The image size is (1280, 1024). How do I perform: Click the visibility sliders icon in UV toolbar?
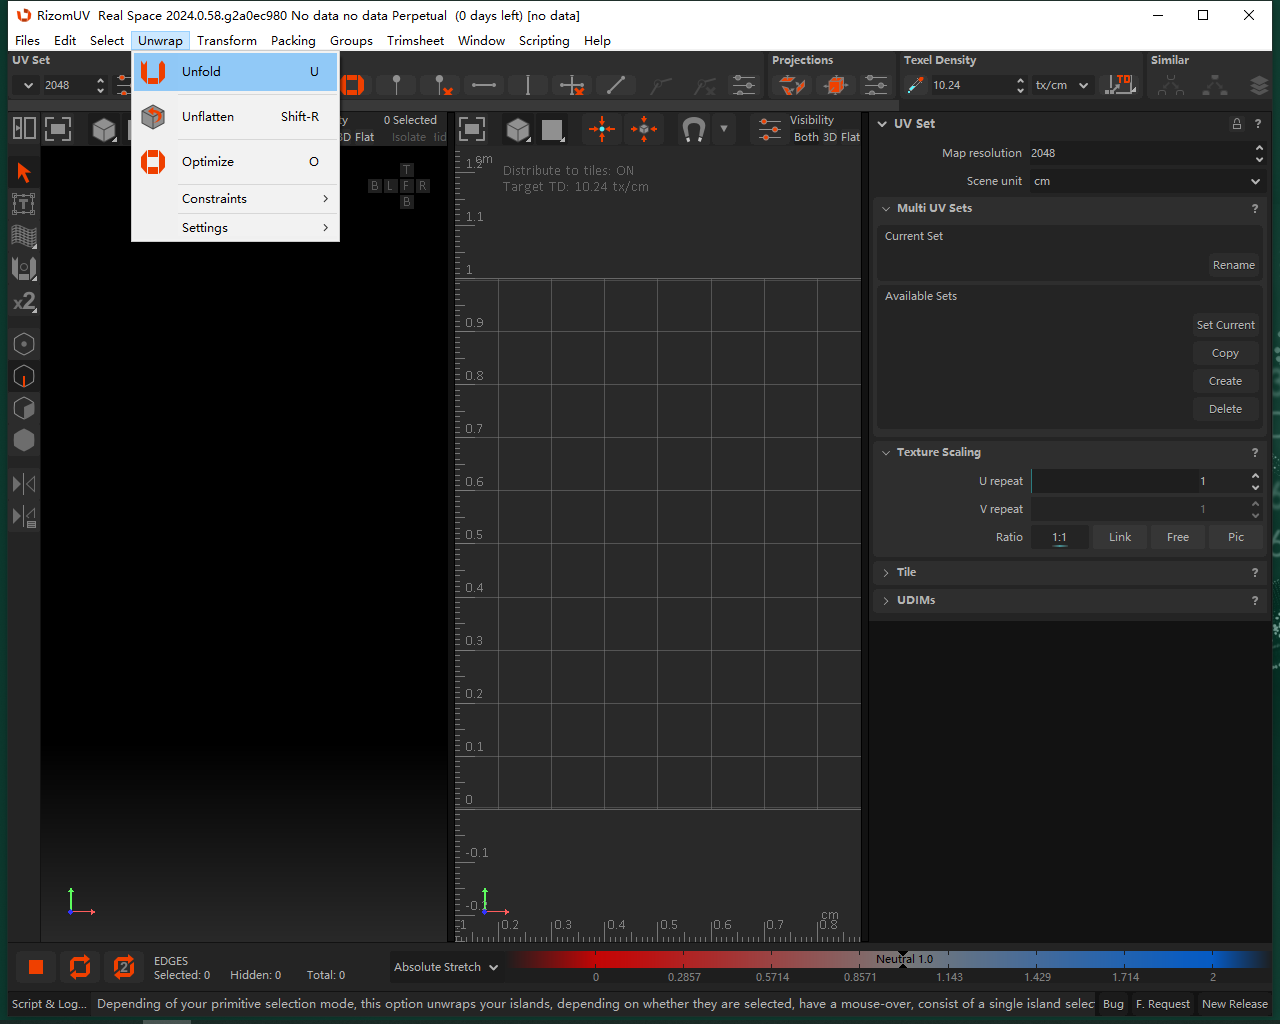[x=770, y=128]
